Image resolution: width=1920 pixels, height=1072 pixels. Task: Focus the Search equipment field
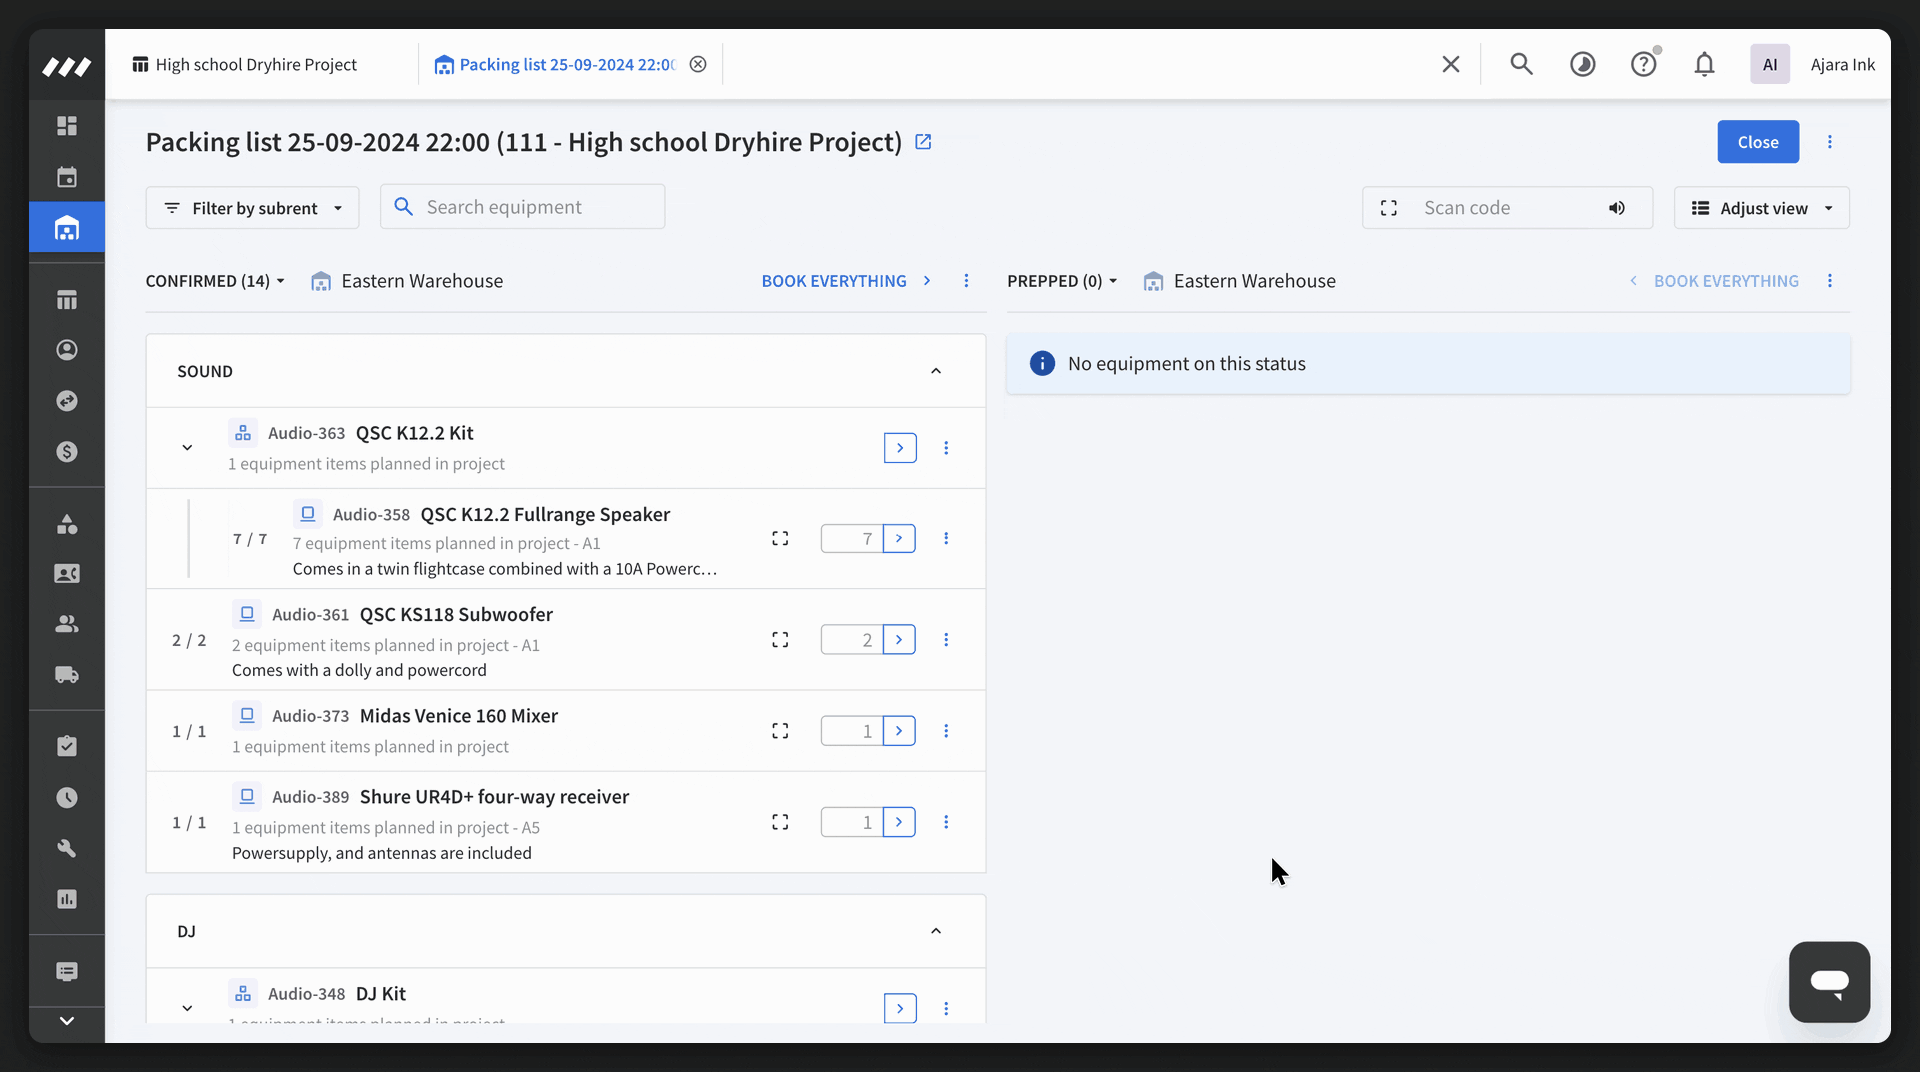click(x=522, y=207)
